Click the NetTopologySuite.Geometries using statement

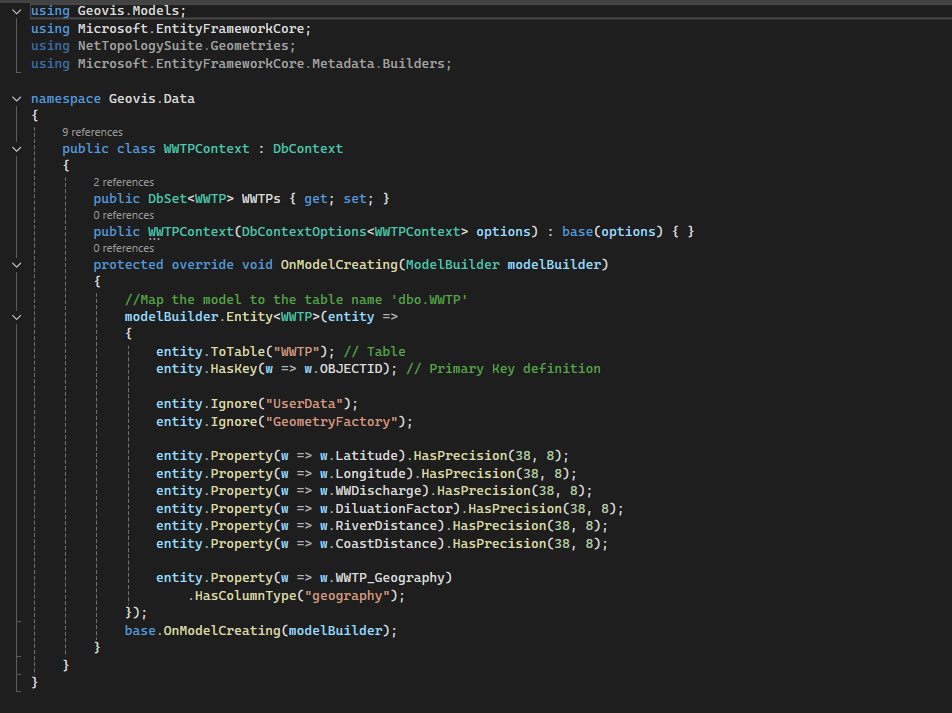(186, 46)
